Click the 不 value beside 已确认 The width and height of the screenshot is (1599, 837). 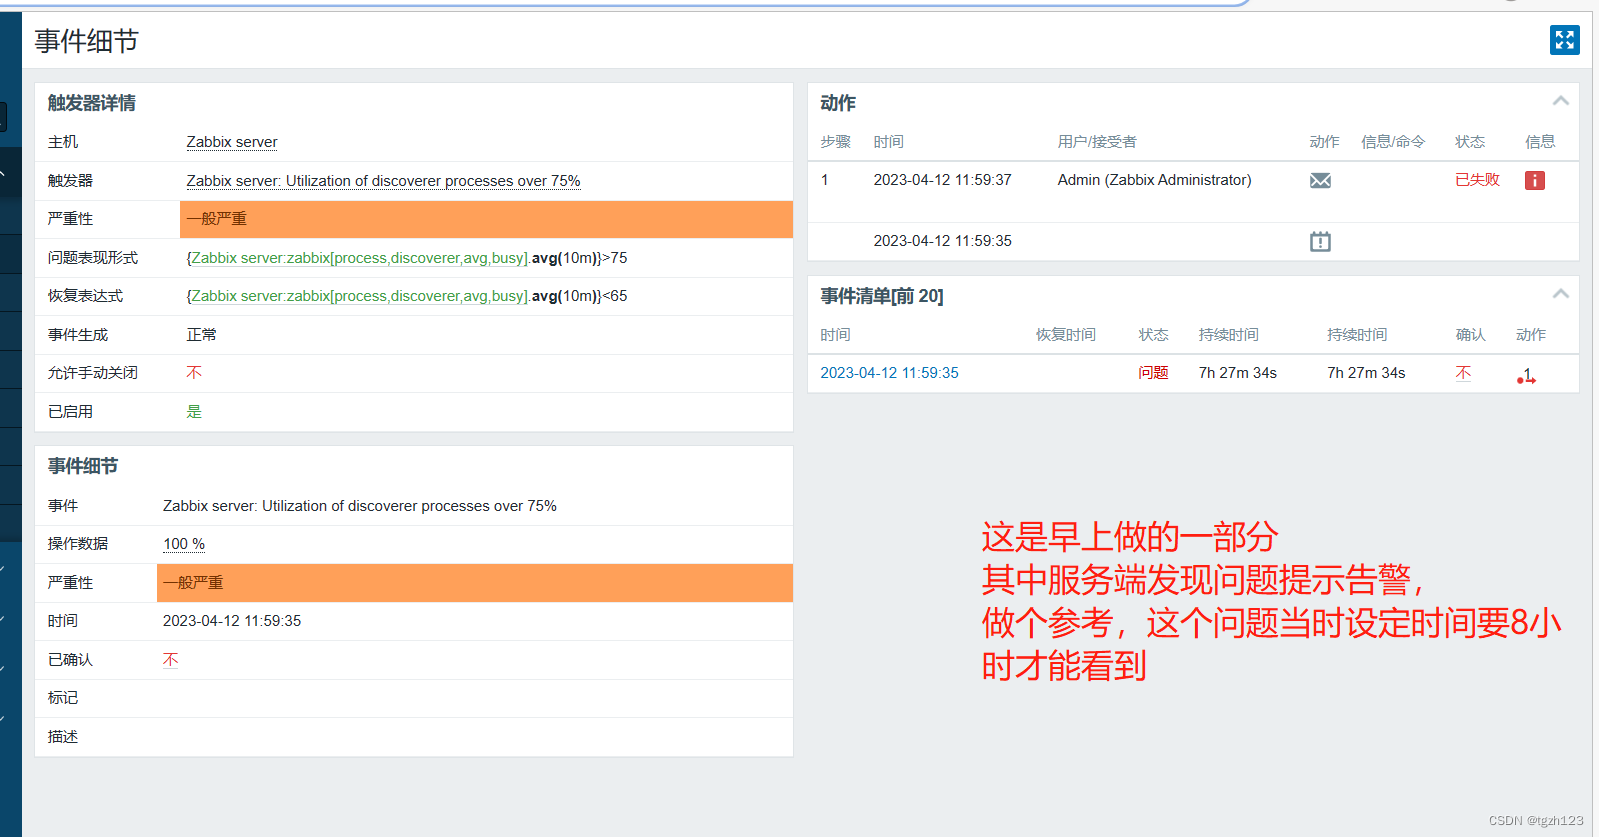point(171,660)
